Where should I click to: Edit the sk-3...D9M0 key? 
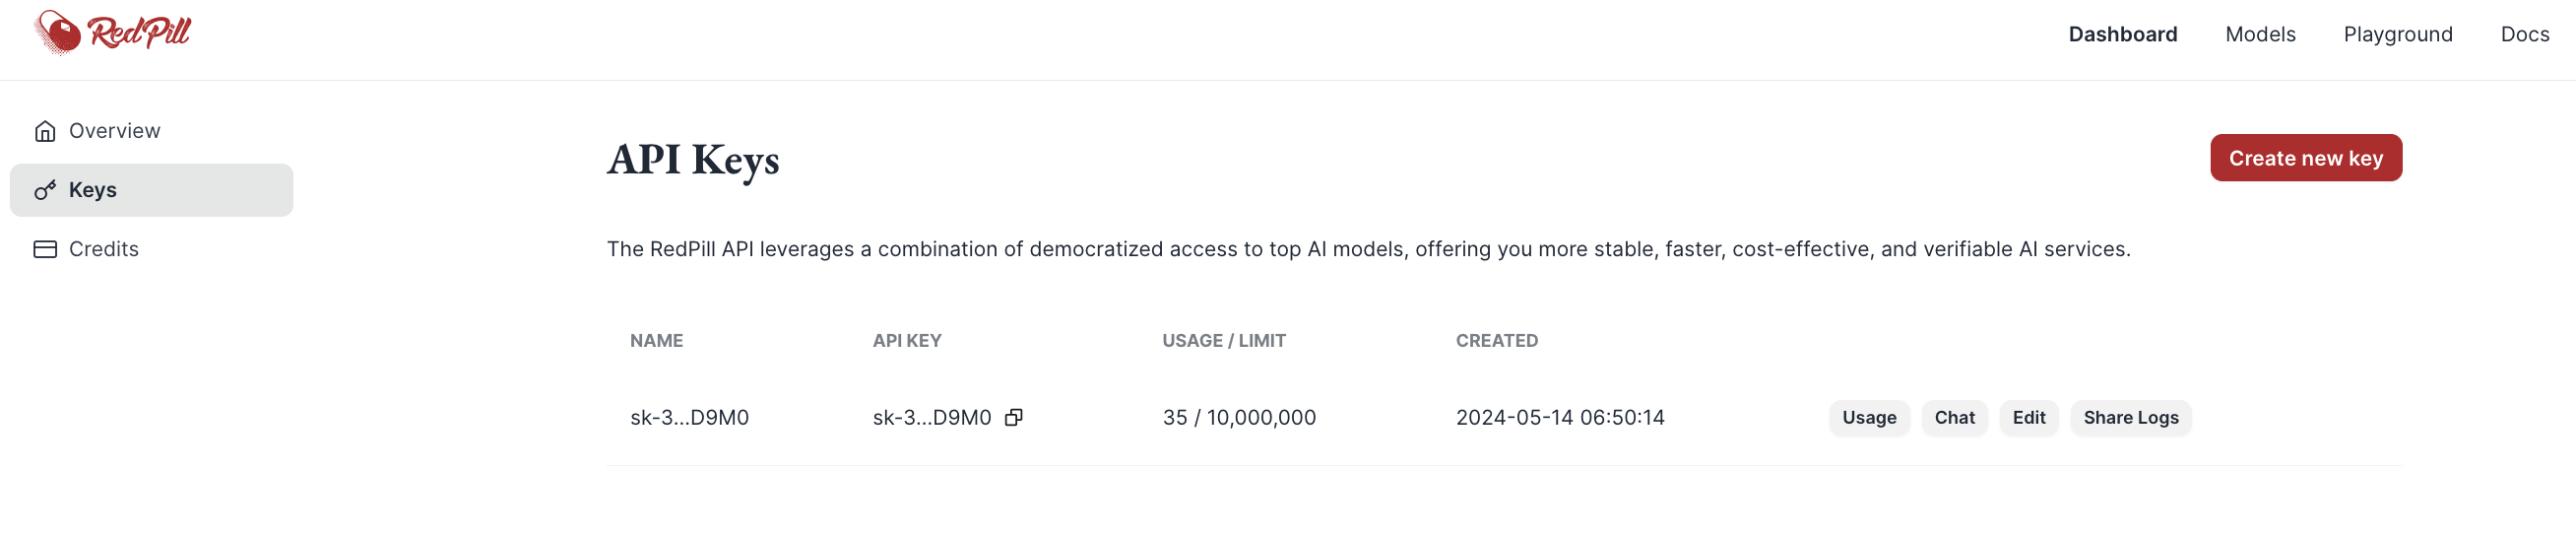click(x=2028, y=418)
